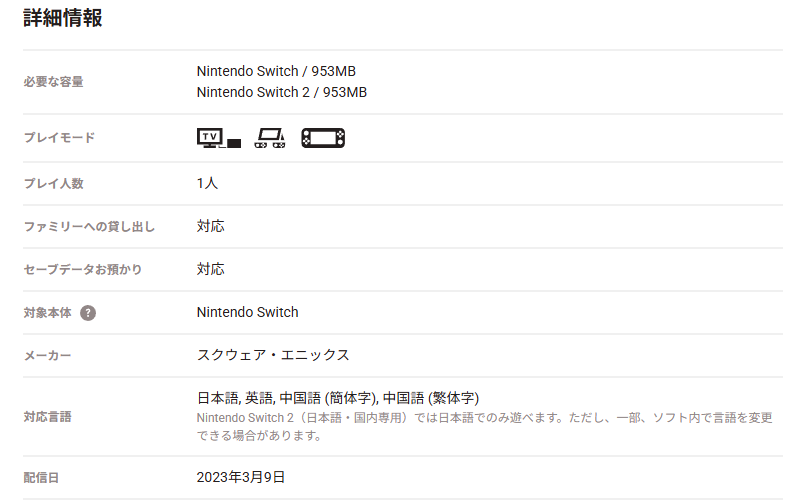Select the セーブデータお預かり label
Viewport: 807px width, 504px height.
pyautogui.click(x=83, y=269)
